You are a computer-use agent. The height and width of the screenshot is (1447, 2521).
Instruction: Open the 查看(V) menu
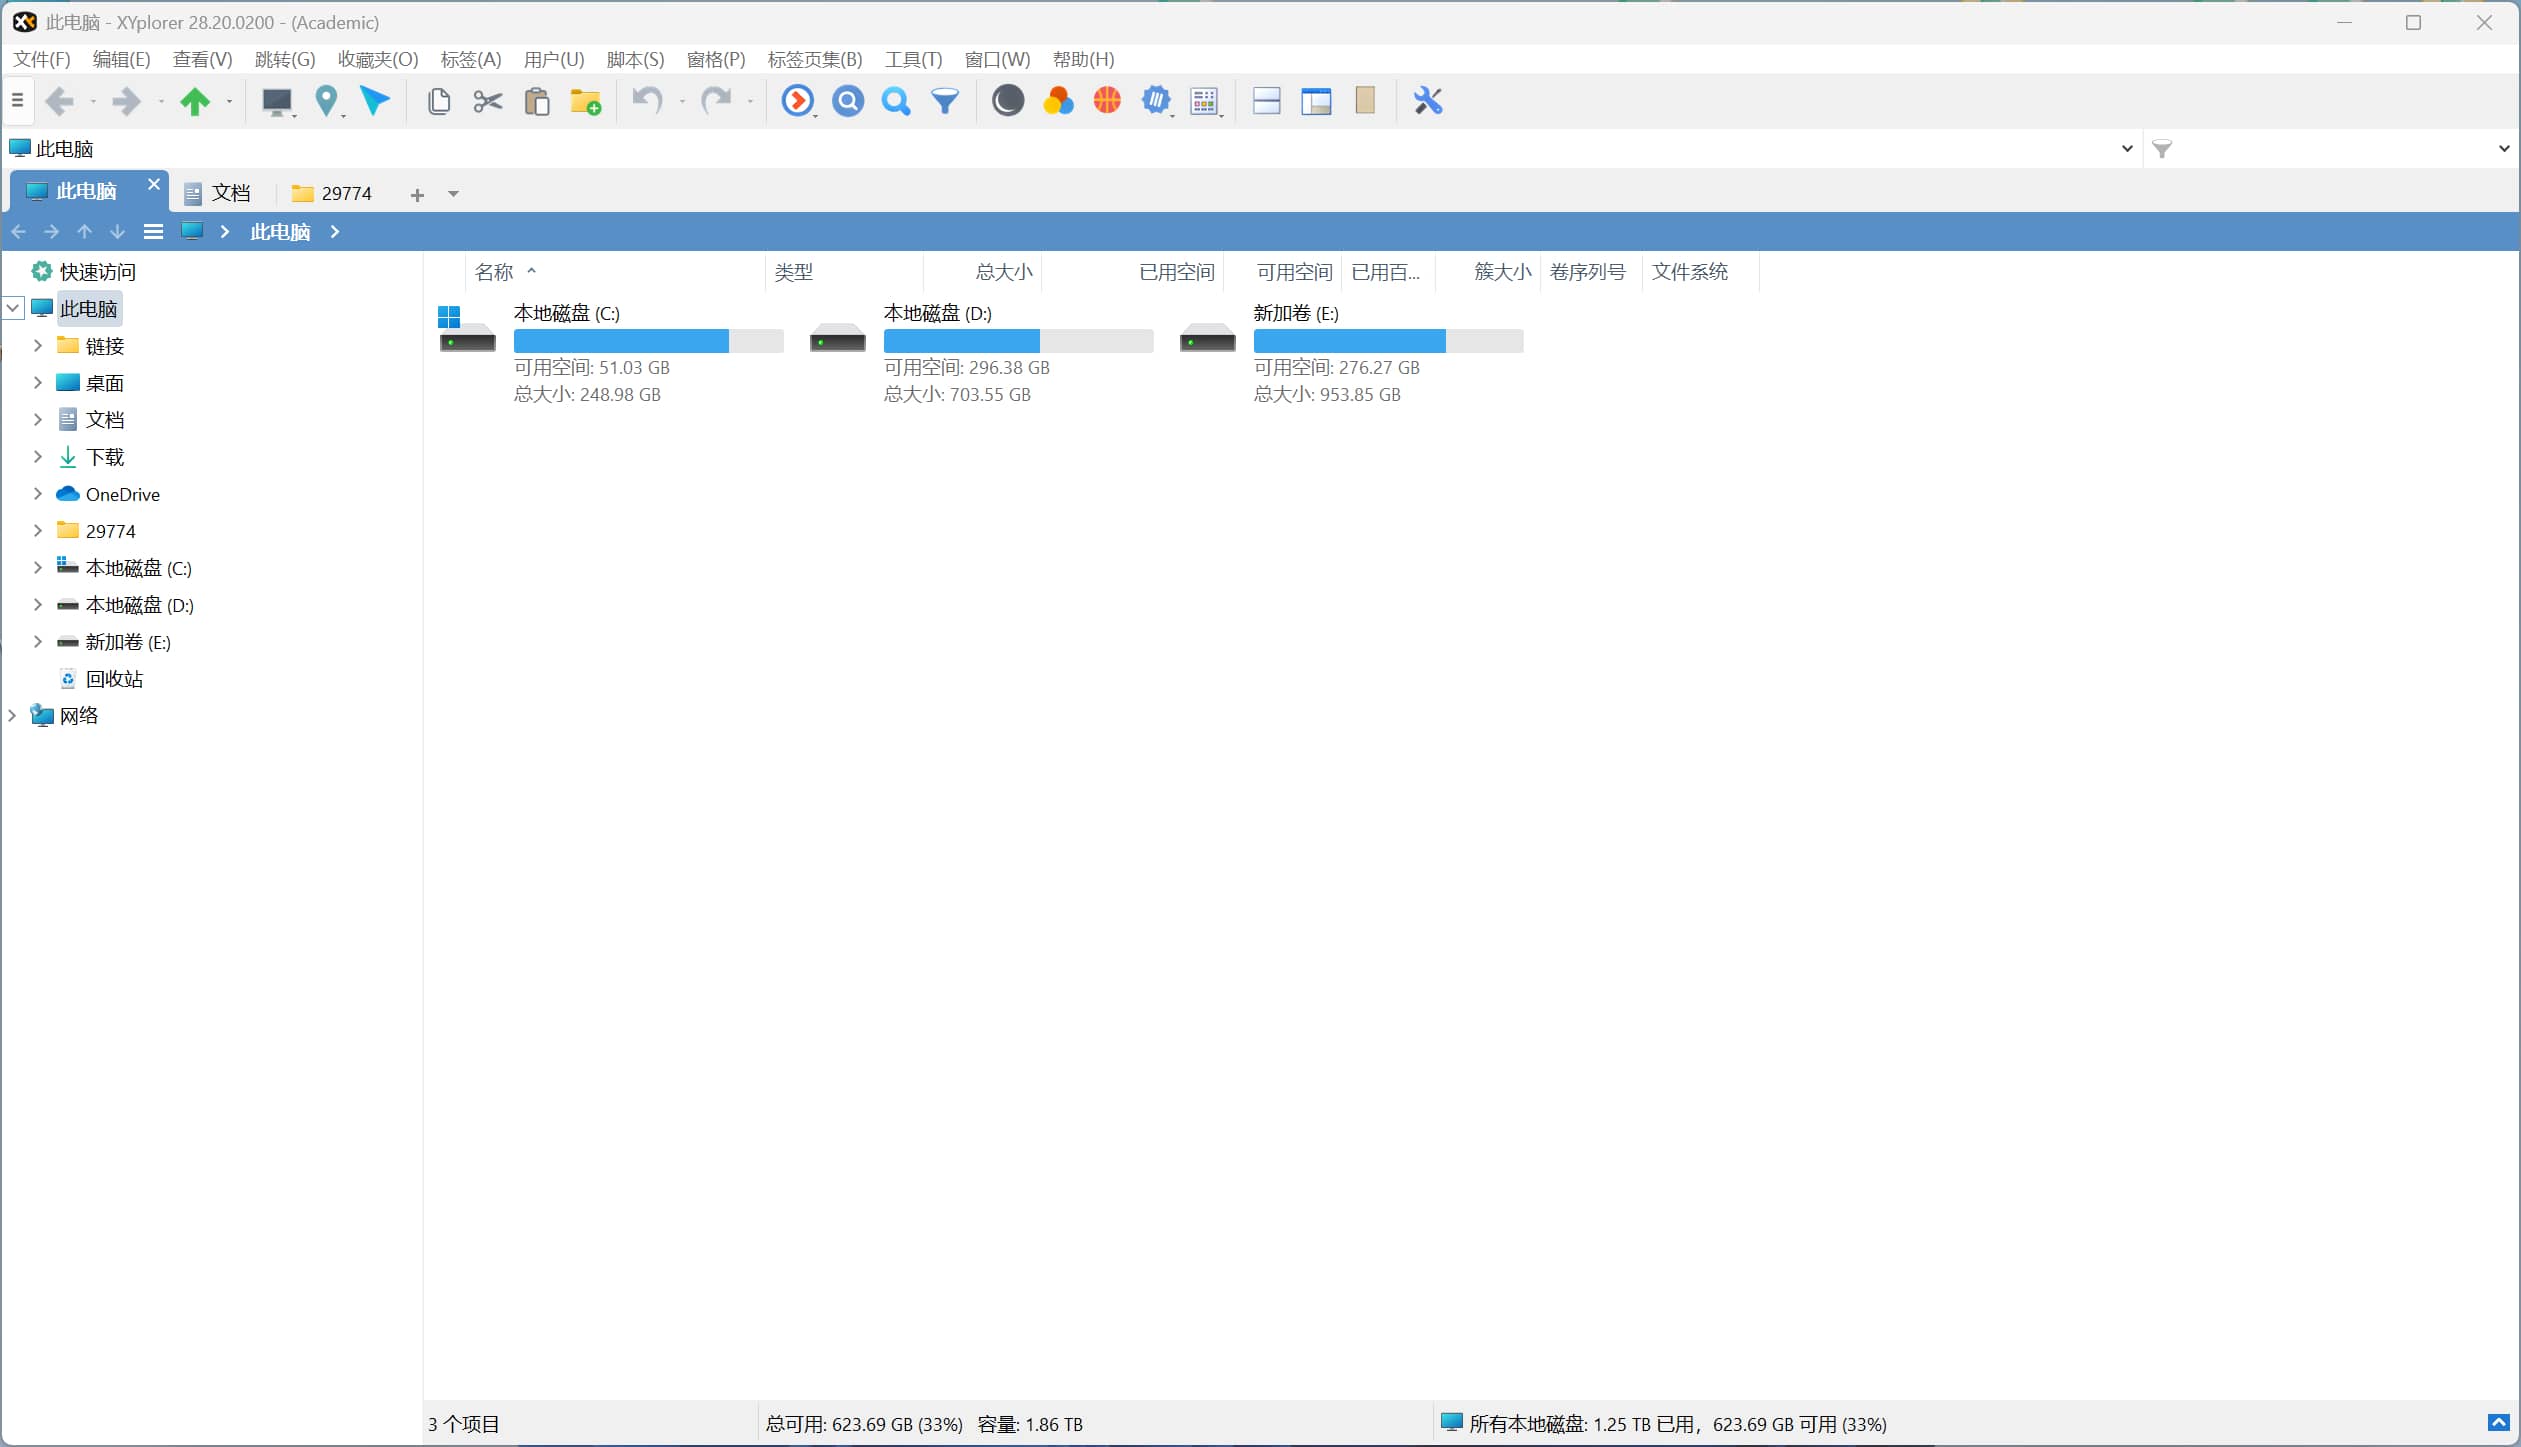pos(202,59)
